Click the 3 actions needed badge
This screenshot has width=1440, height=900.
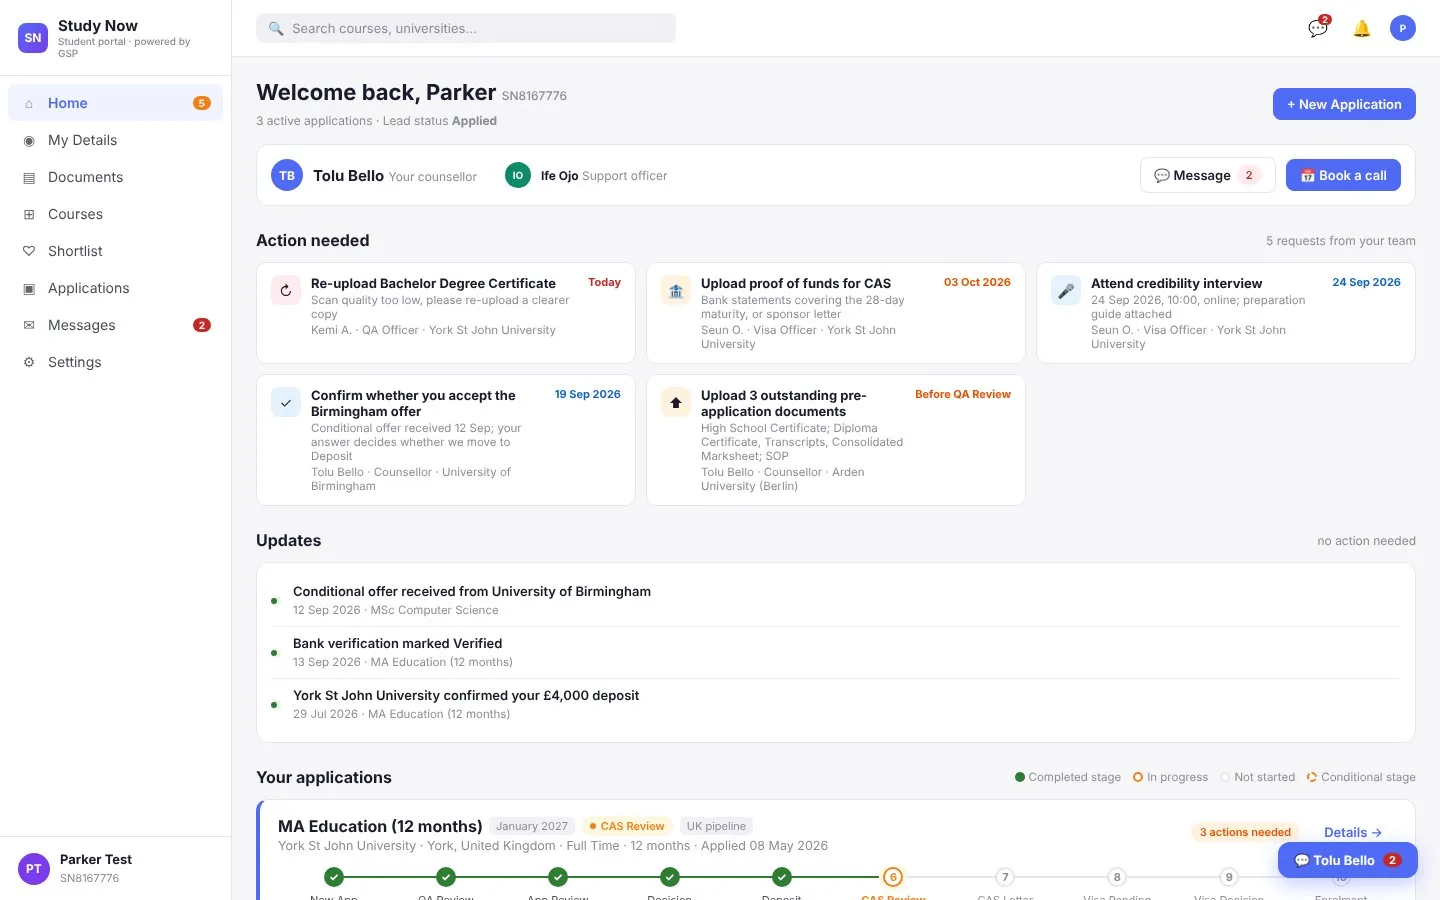coord(1245,832)
